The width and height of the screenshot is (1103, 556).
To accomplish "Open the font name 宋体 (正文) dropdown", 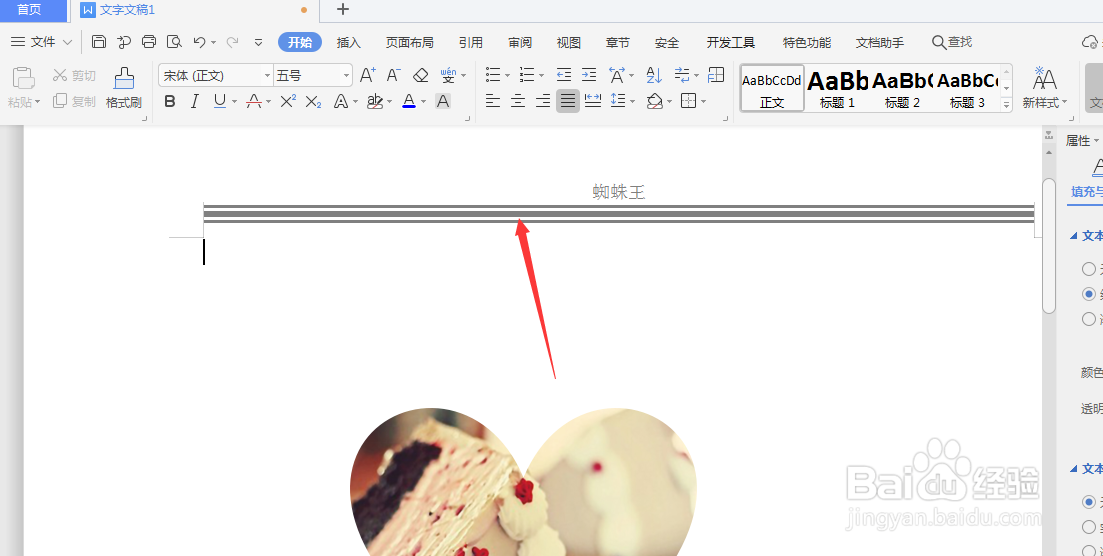I will click(x=267, y=75).
